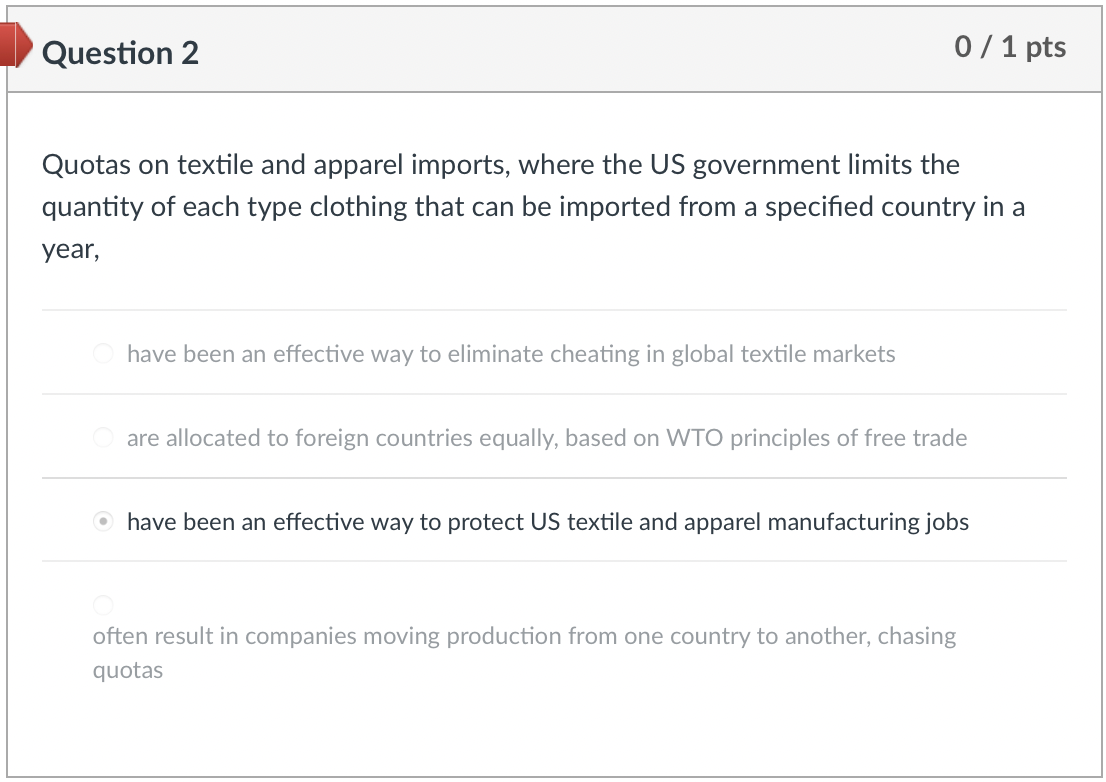Click the selected 'protect US textile jobs' radio
1106x782 pixels.
103,522
